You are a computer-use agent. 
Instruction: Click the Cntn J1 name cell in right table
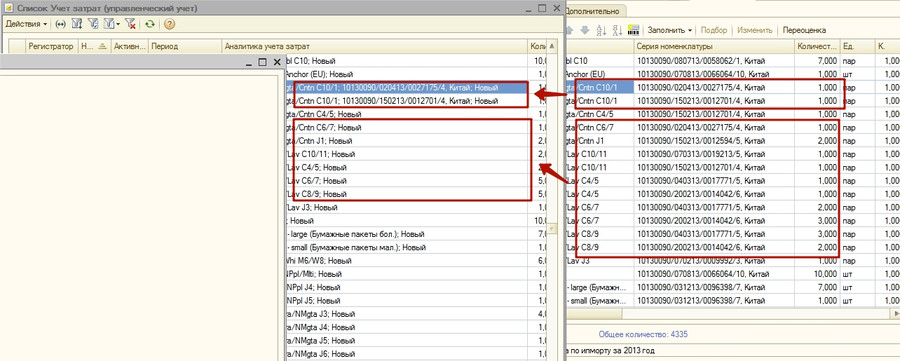click(600, 141)
